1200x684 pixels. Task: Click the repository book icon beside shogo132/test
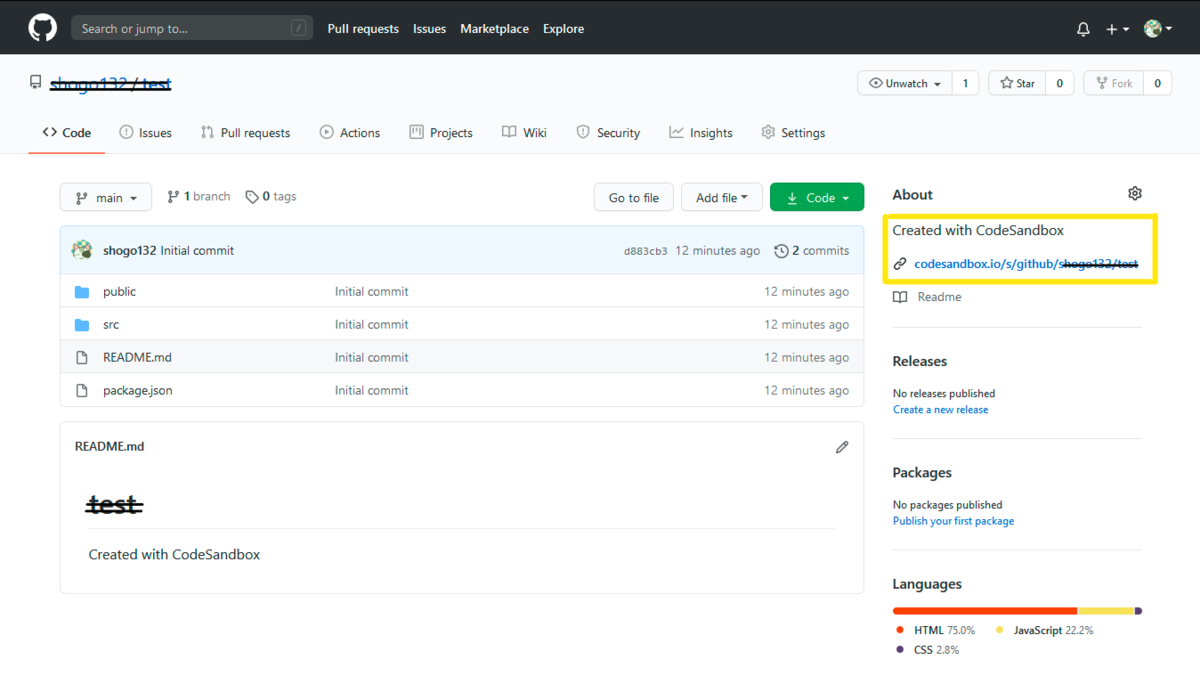[36, 83]
